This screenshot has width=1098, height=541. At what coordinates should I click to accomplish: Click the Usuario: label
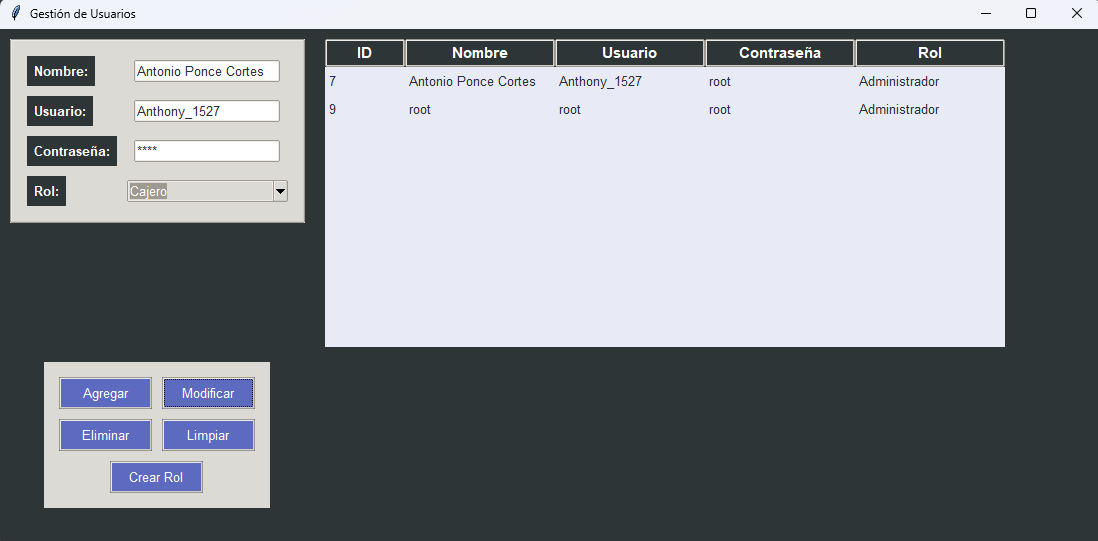pos(60,111)
